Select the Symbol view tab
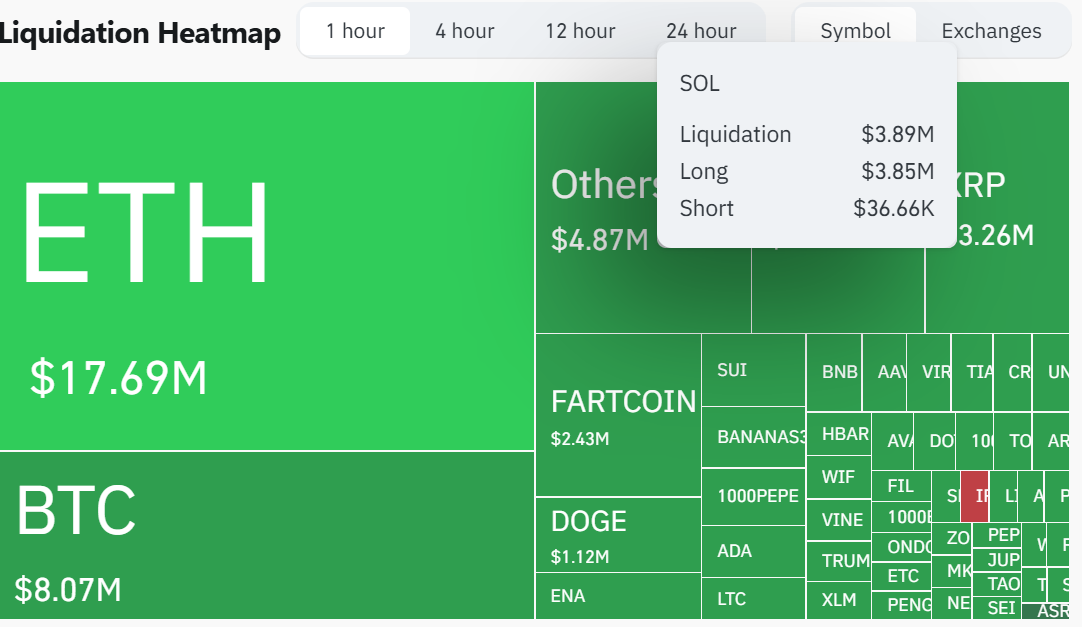Screen dimensions: 1082x627 point(856,31)
